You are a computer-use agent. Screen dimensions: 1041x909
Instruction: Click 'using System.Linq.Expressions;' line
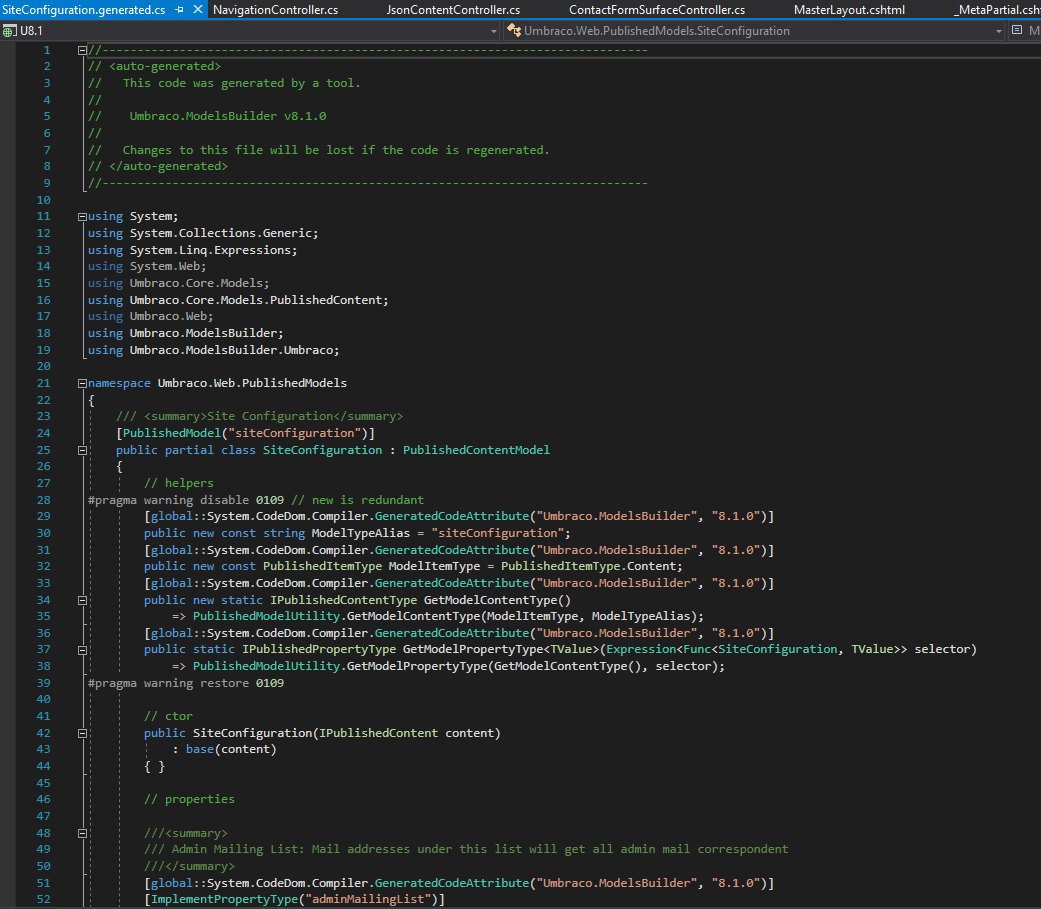coord(193,250)
